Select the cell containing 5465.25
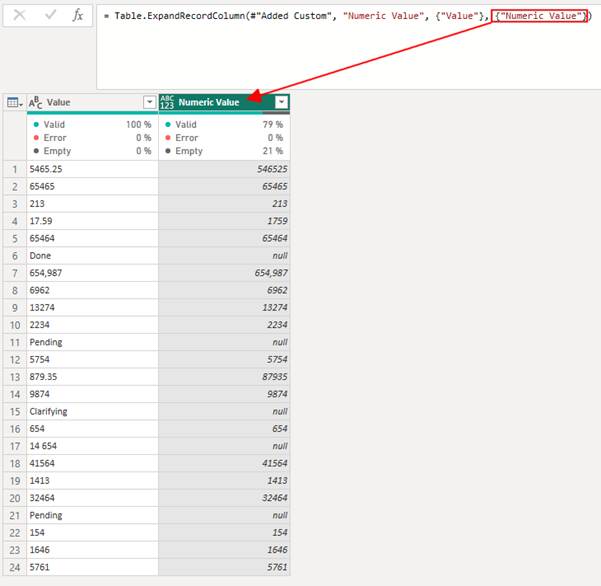Image resolution: width=601 pixels, height=586 pixels. point(92,169)
